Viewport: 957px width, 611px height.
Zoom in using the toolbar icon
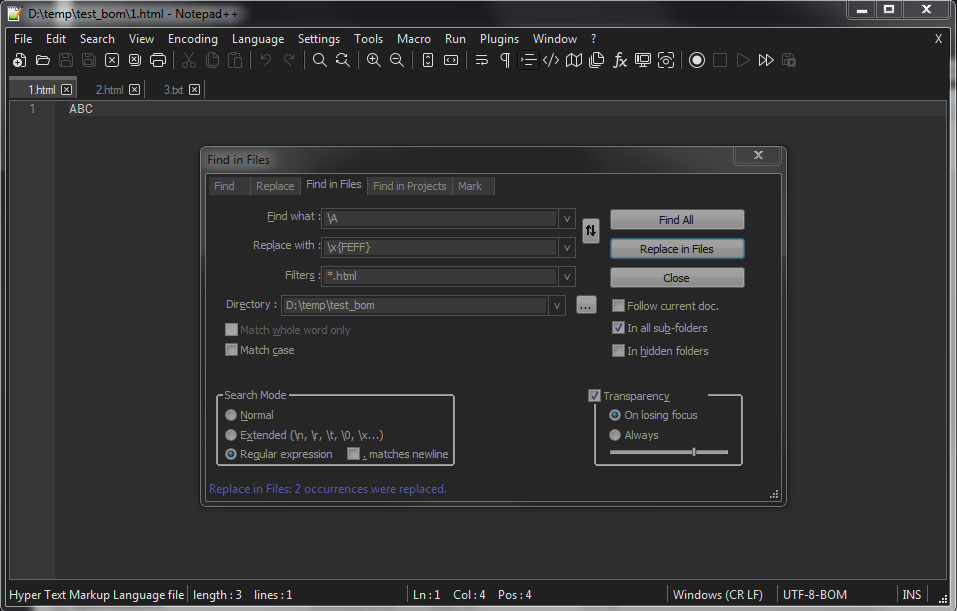tap(374, 60)
